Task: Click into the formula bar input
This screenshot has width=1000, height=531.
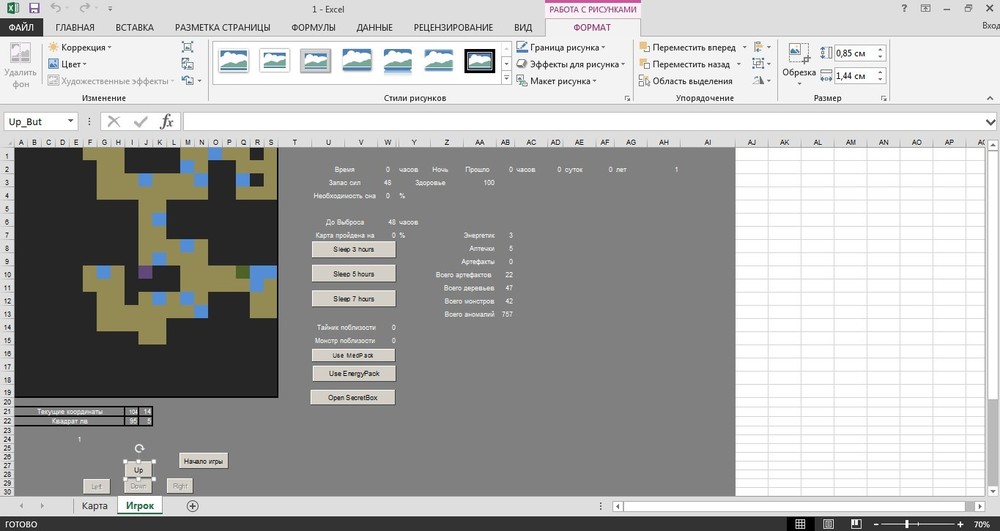Action: click(580, 121)
